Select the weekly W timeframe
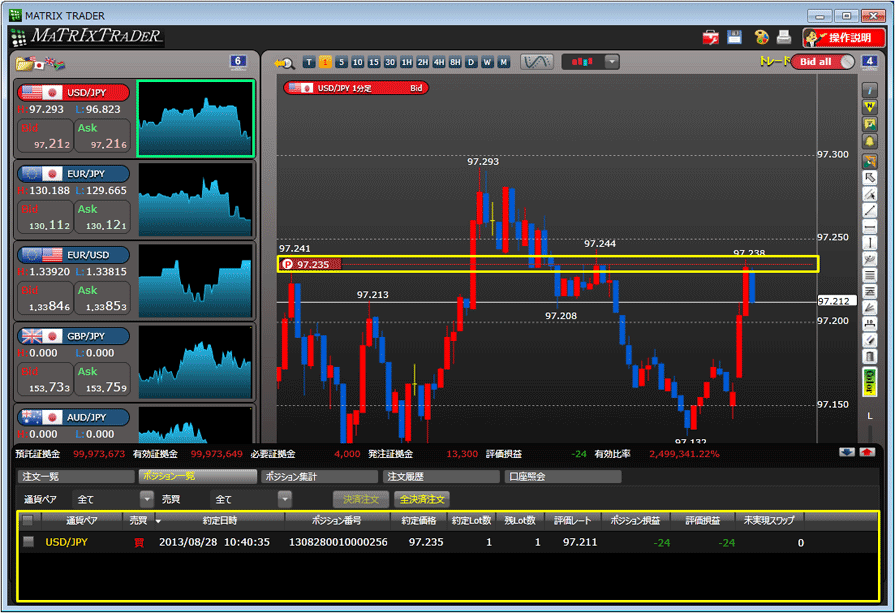The image size is (895, 613). pos(487,62)
